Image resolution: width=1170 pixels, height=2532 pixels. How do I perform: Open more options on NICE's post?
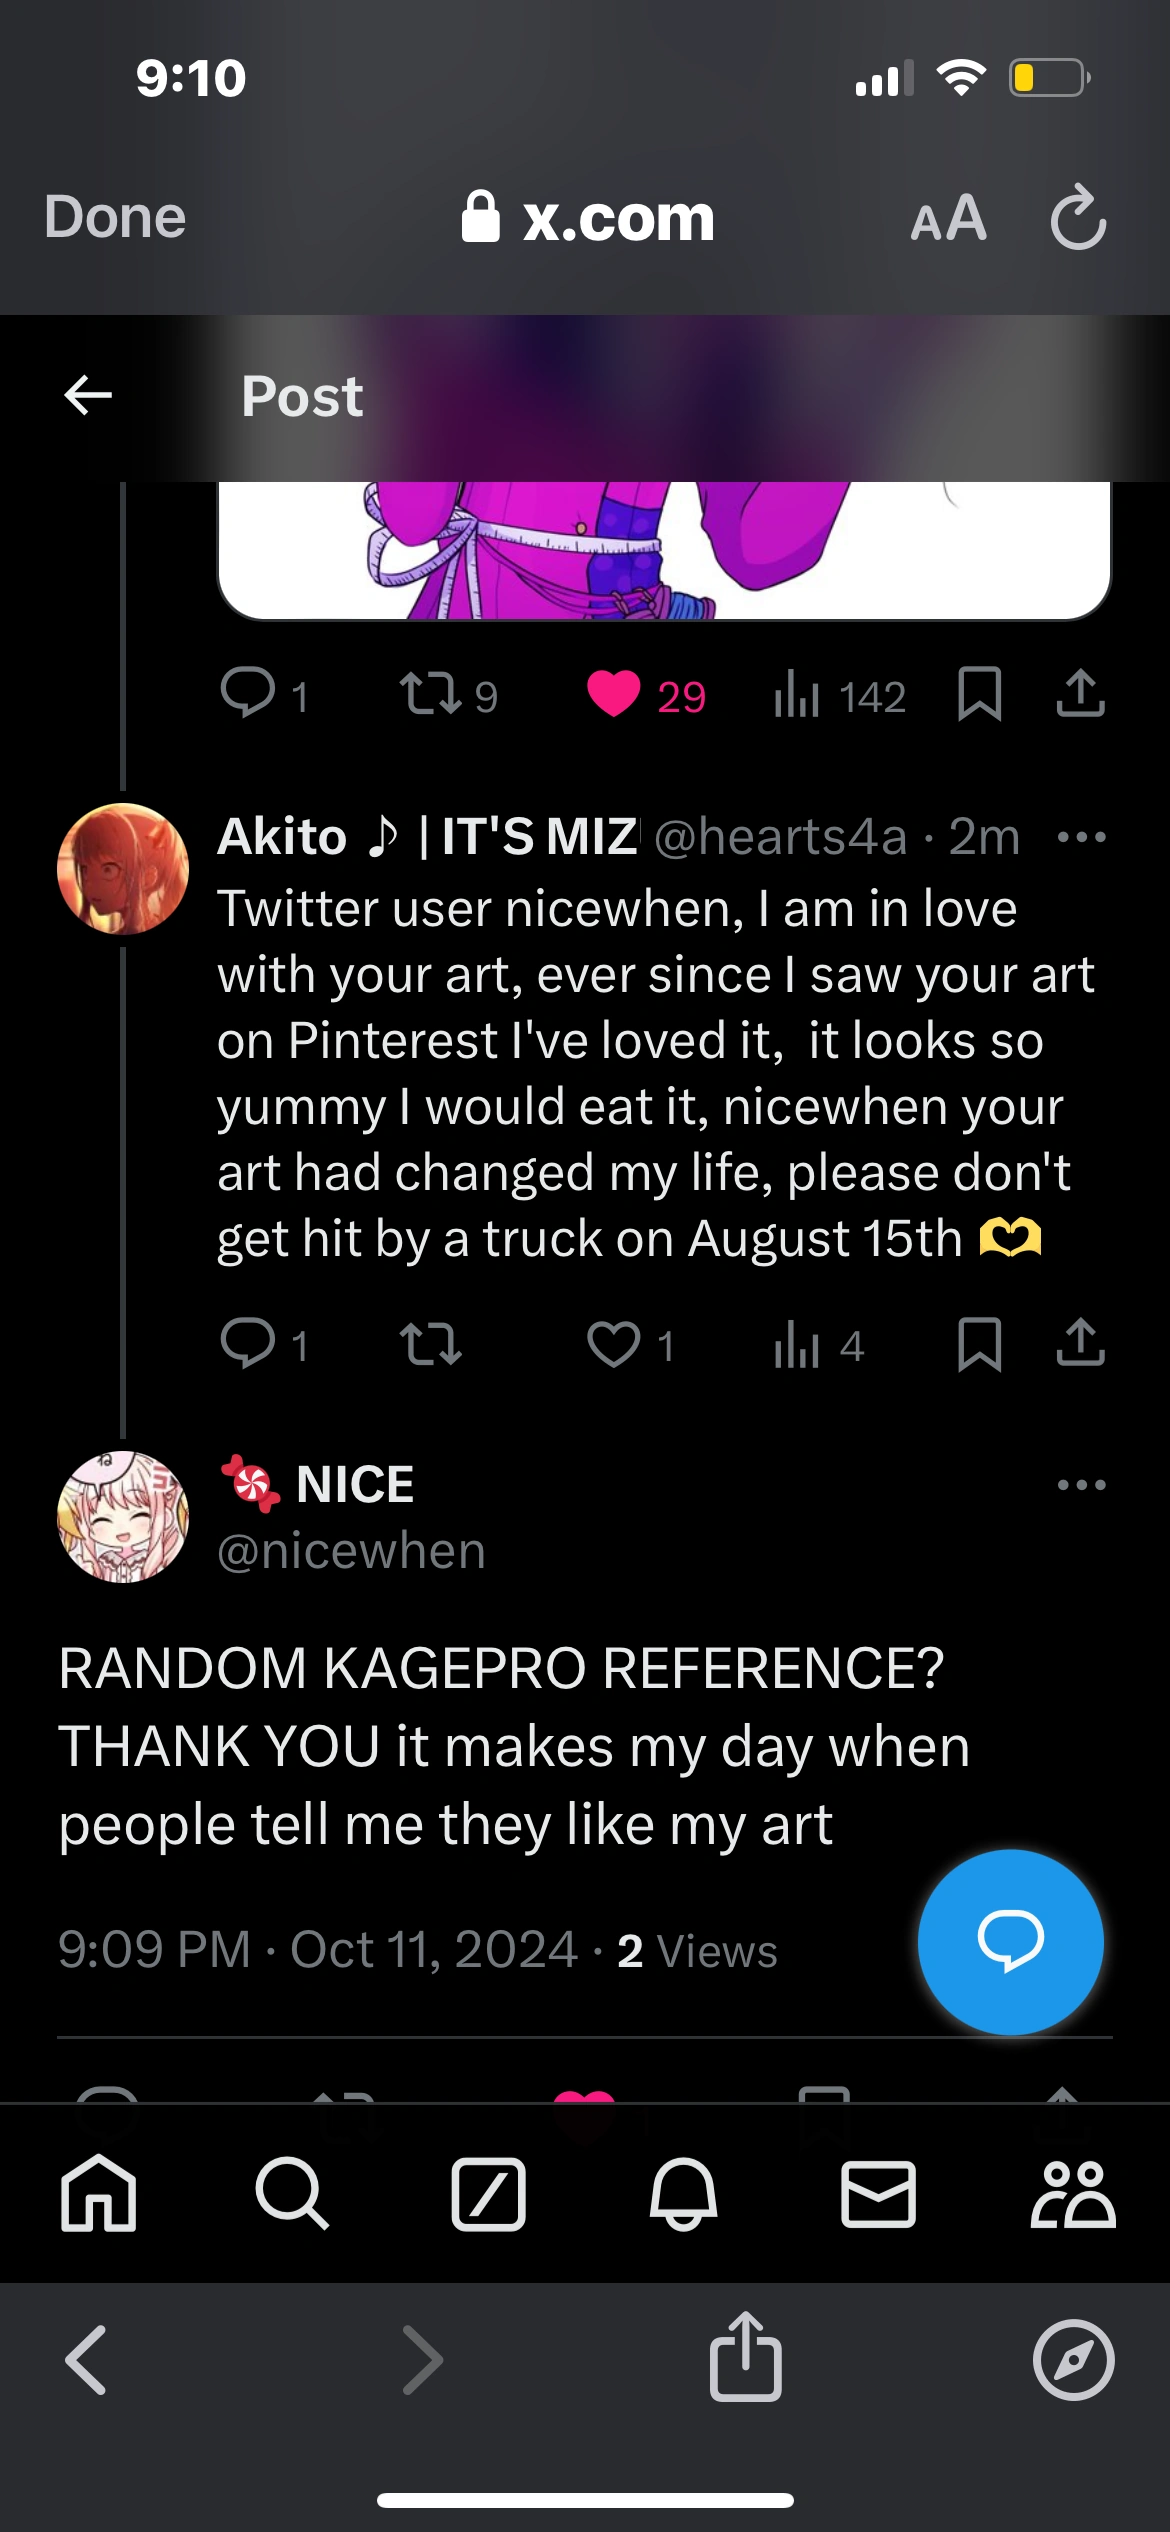click(1081, 1485)
